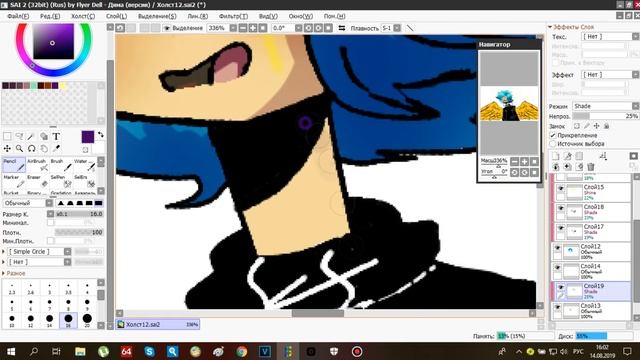Merge layer down icon

[x=567, y=167]
